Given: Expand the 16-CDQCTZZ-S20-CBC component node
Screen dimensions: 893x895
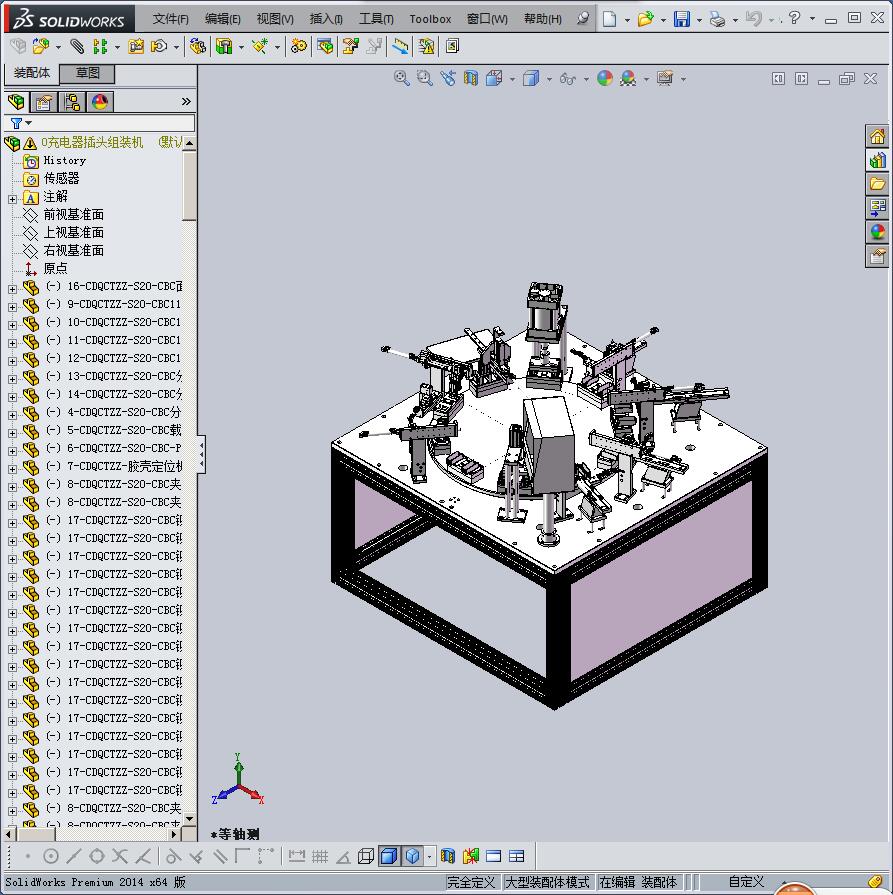Looking at the screenshot, I should coord(12,289).
